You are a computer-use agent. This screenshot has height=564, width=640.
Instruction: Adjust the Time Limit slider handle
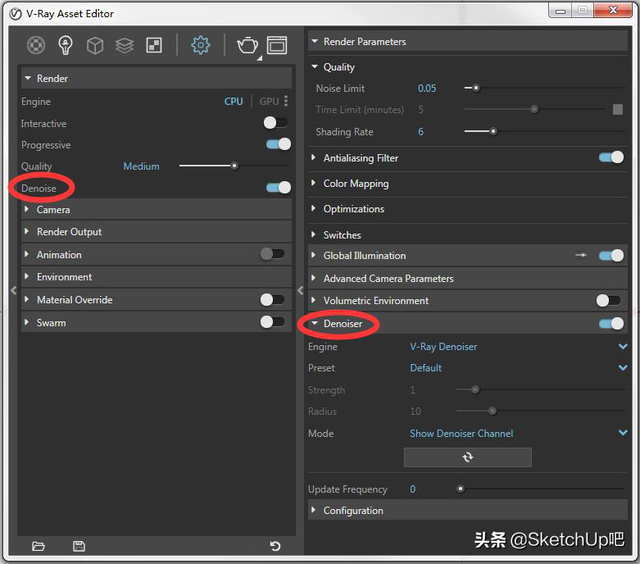[x=534, y=109]
